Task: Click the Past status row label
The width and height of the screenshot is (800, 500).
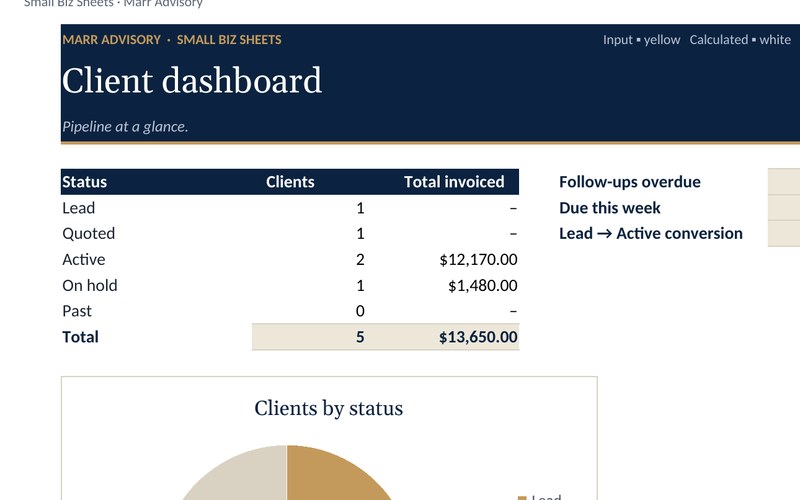Action: pyautogui.click(x=77, y=311)
